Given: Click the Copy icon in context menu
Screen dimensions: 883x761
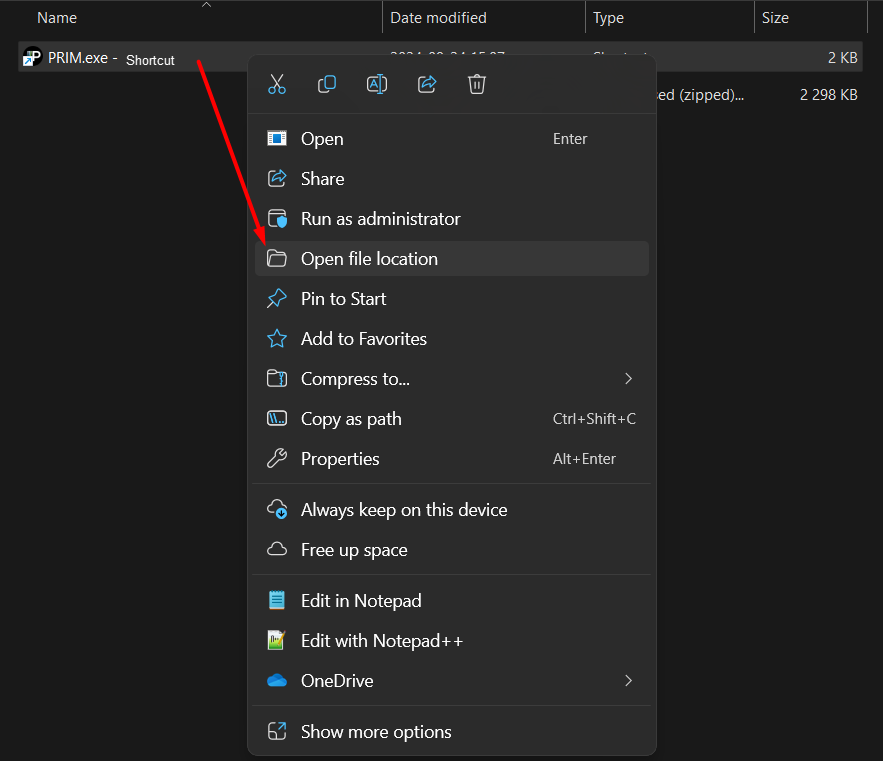Looking at the screenshot, I should pyautogui.click(x=327, y=85).
